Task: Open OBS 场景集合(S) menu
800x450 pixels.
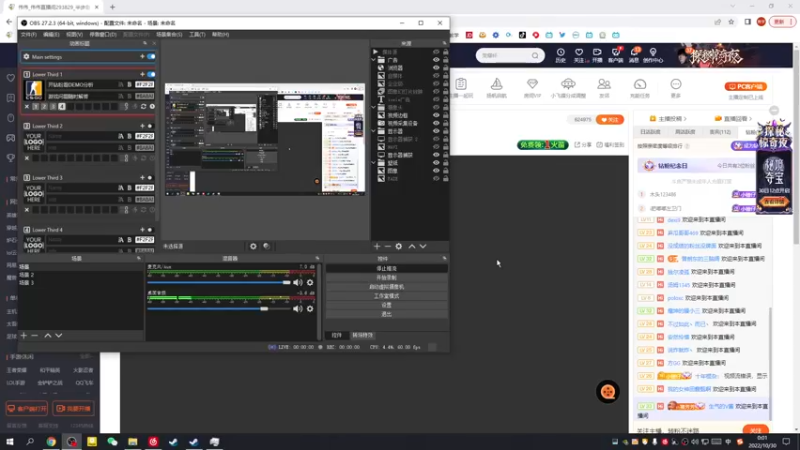Action: coord(169,35)
